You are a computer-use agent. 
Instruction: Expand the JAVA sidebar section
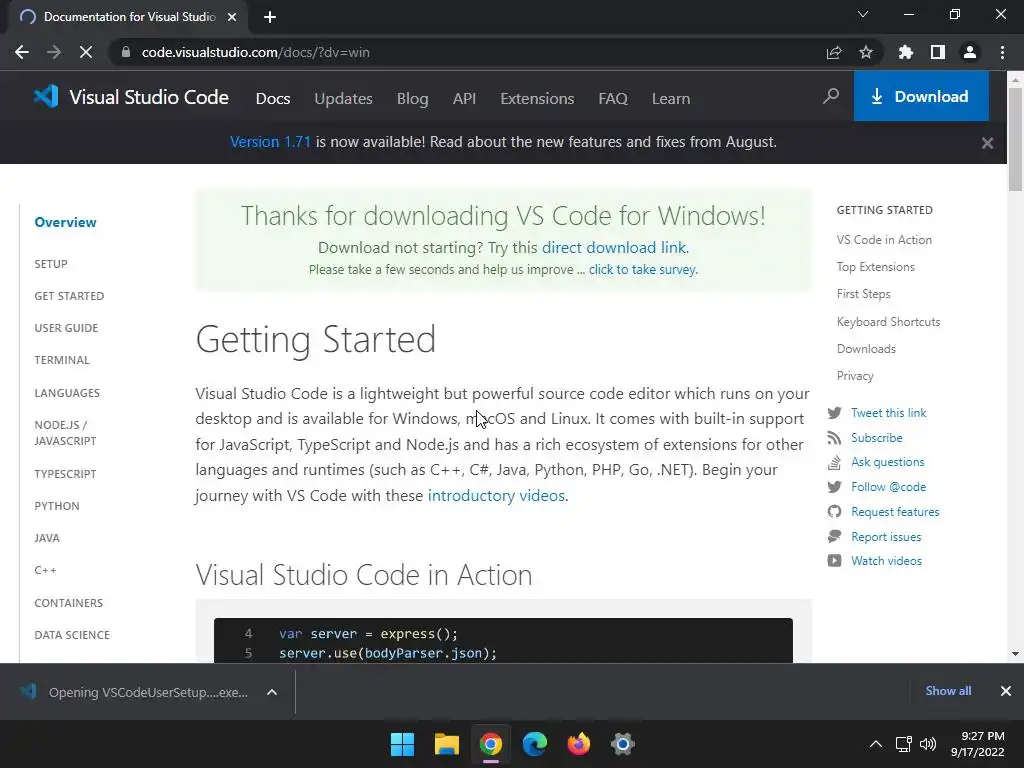(47, 537)
